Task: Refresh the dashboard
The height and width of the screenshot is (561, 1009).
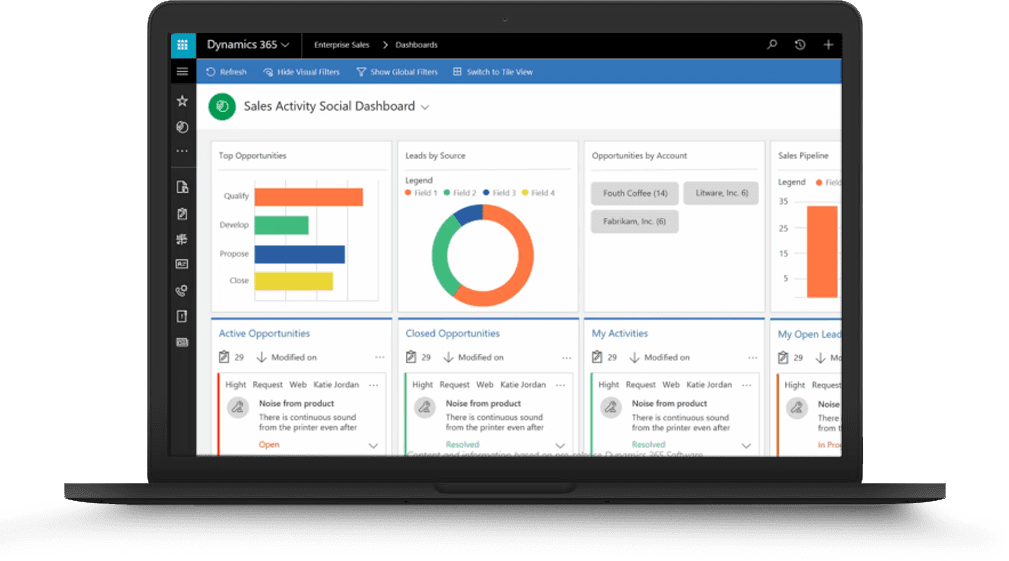Action: [227, 72]
